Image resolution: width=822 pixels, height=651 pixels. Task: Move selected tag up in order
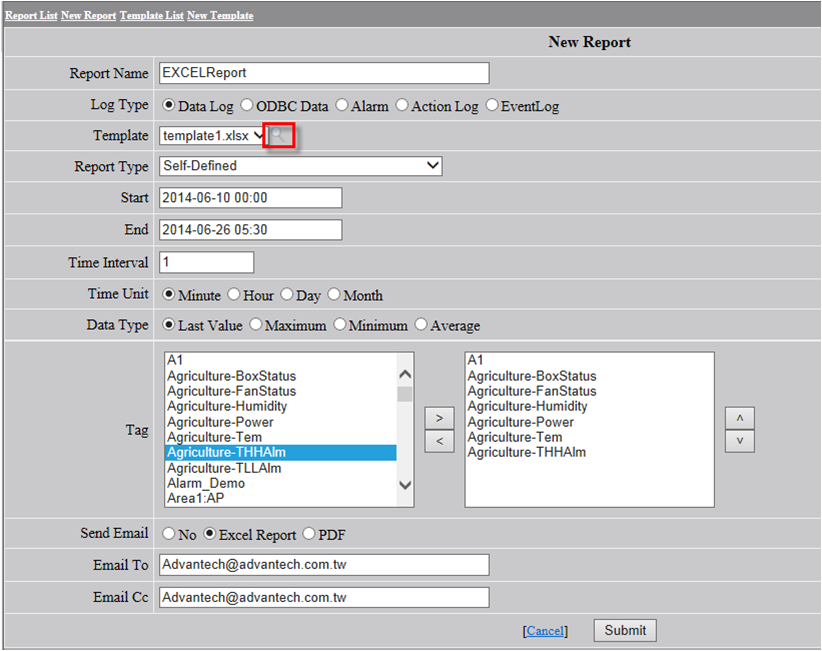point(739,417)
